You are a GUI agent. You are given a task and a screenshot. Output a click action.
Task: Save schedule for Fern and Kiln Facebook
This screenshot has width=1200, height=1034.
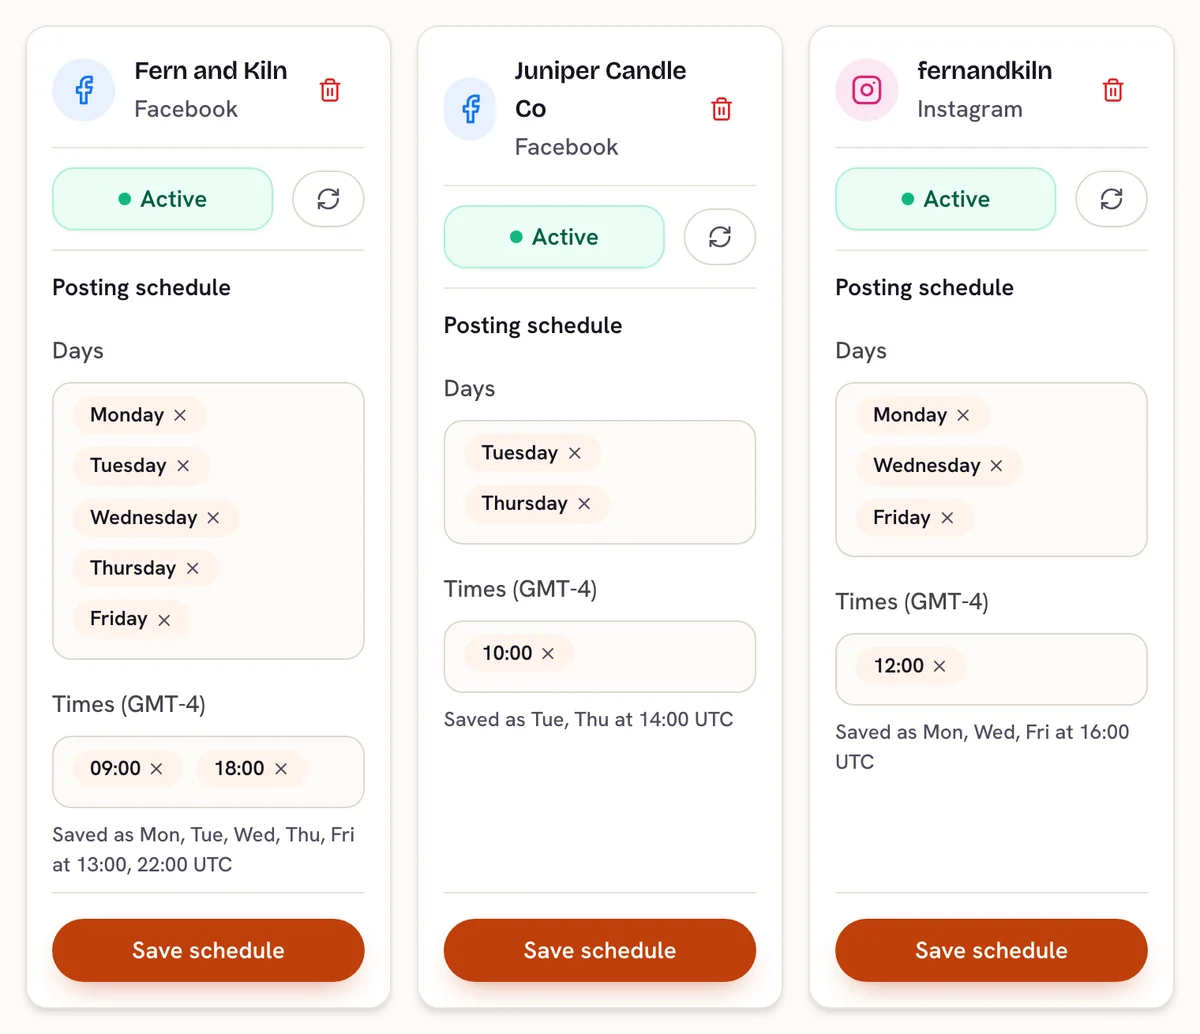click(208, 950)
